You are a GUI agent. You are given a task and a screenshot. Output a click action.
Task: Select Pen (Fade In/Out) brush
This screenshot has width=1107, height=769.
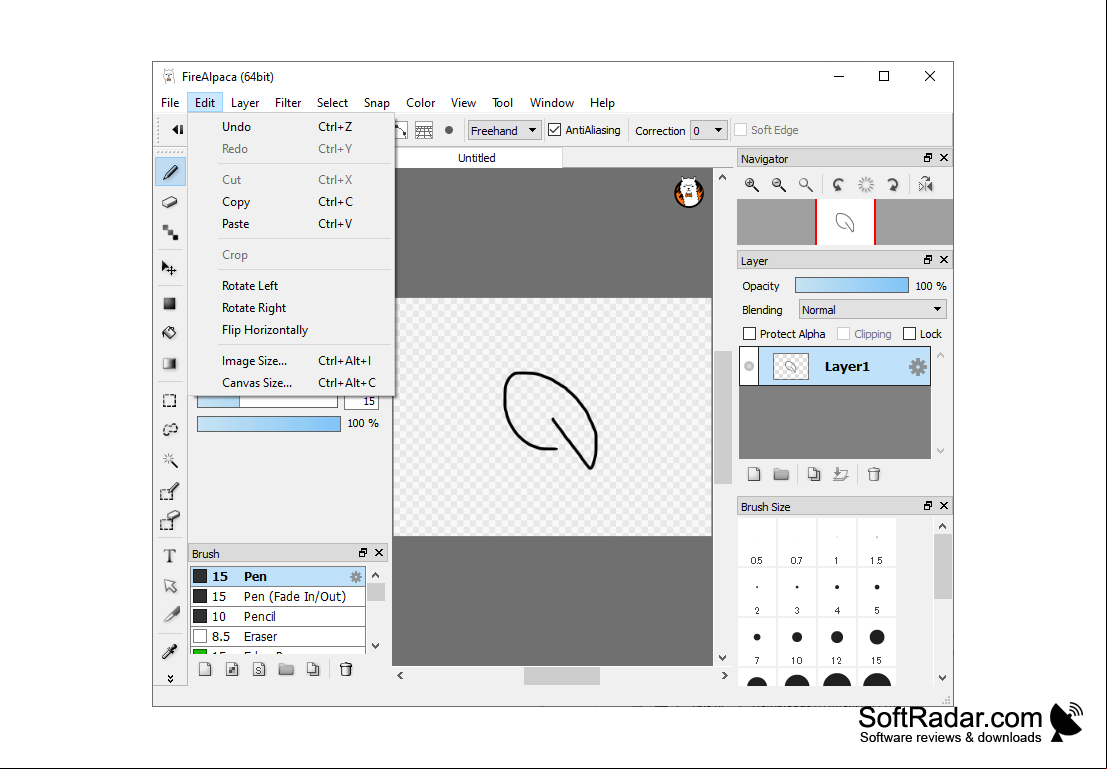[278, 597]
